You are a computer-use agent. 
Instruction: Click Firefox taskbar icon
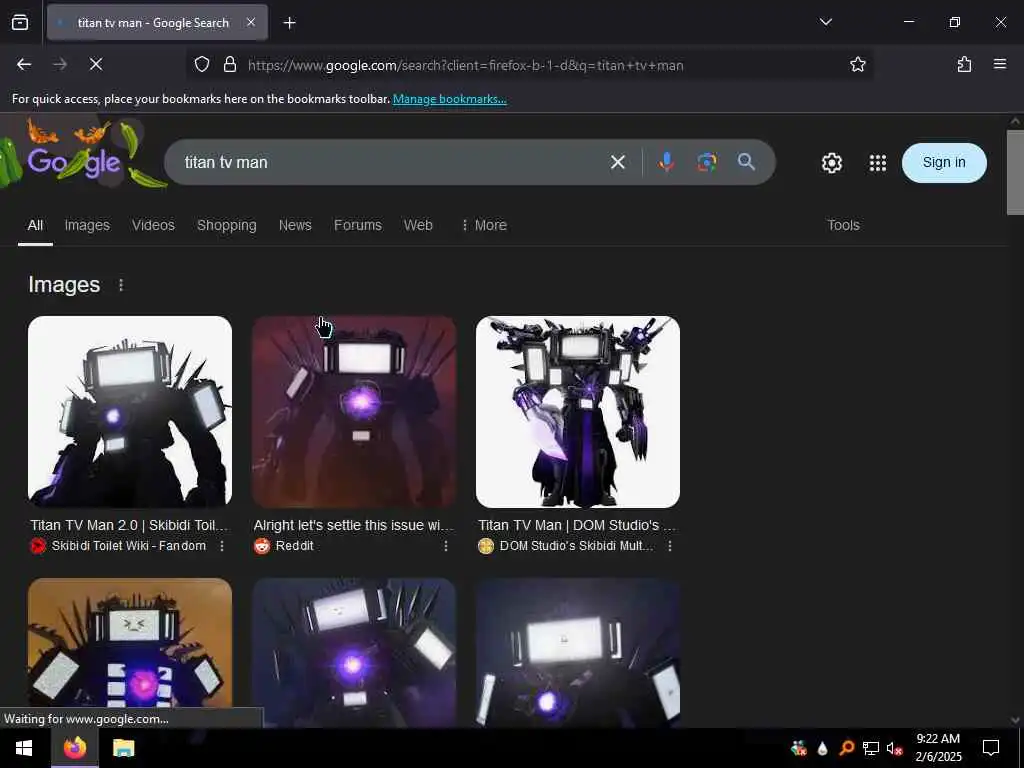click(x=74, y=748)
